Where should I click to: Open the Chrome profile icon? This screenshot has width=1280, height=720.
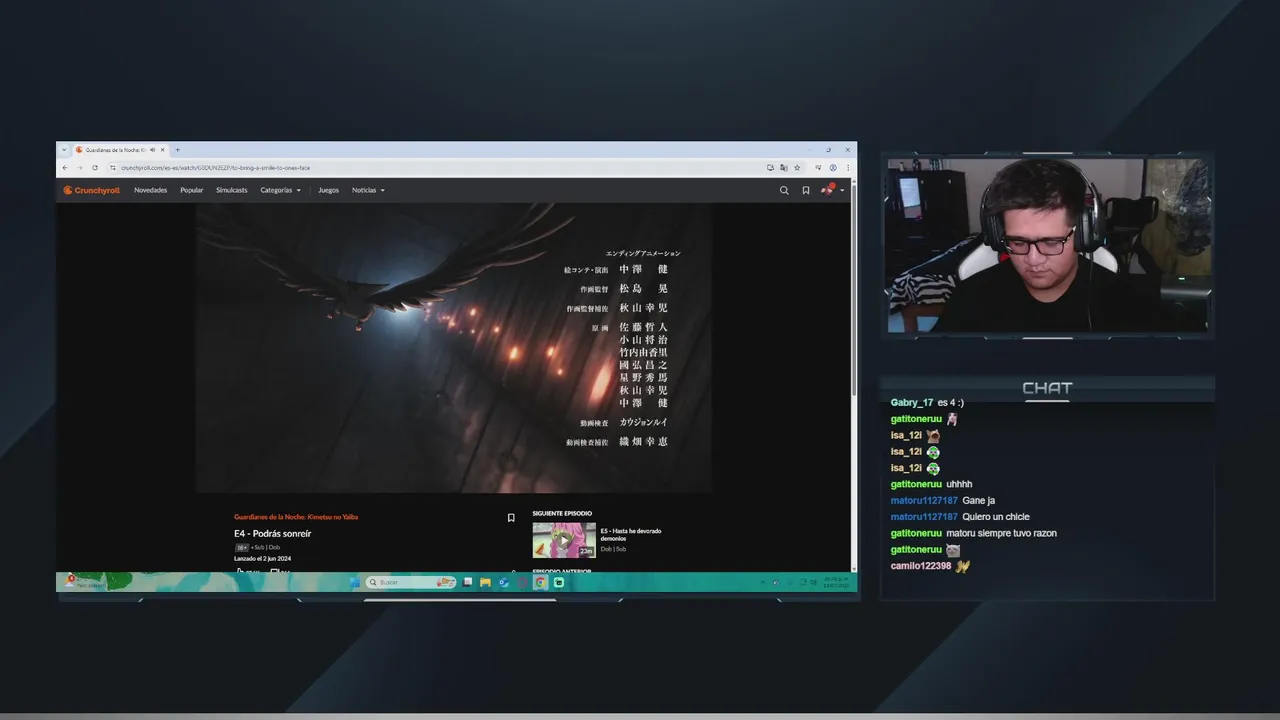[x=833, y=168]
